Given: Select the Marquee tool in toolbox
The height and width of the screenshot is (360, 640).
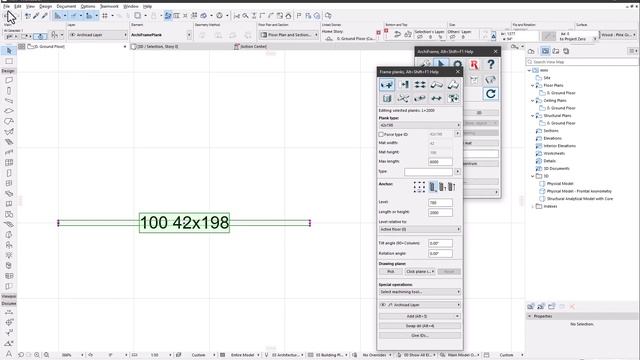Looking at the screenshot, I should [9, 61].
